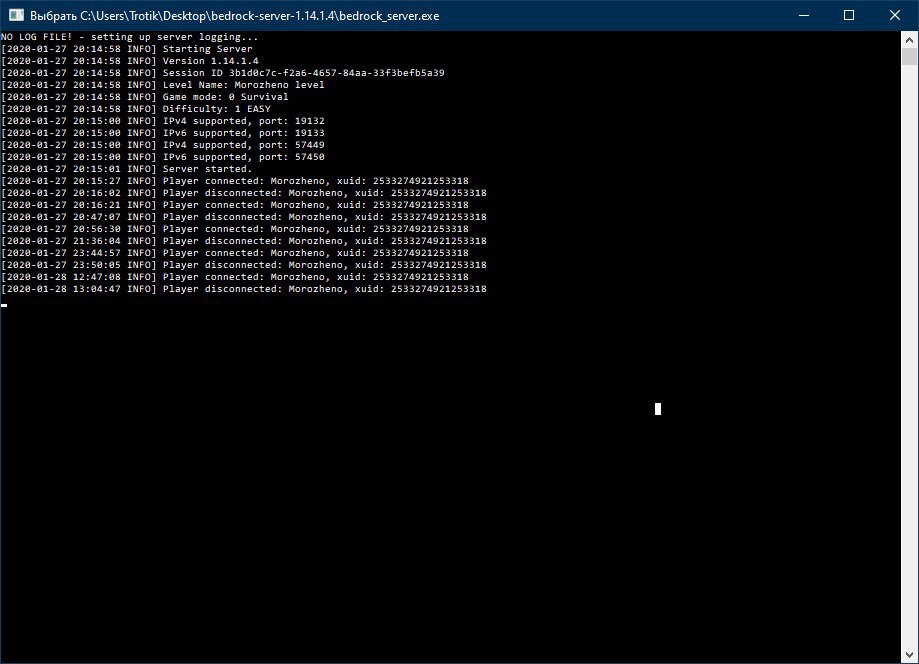The width and height of the screenshot is (919, 664).
Task: Click the 'Starting Server' log line
Action: pyautogui.click(x=127, y=49)
